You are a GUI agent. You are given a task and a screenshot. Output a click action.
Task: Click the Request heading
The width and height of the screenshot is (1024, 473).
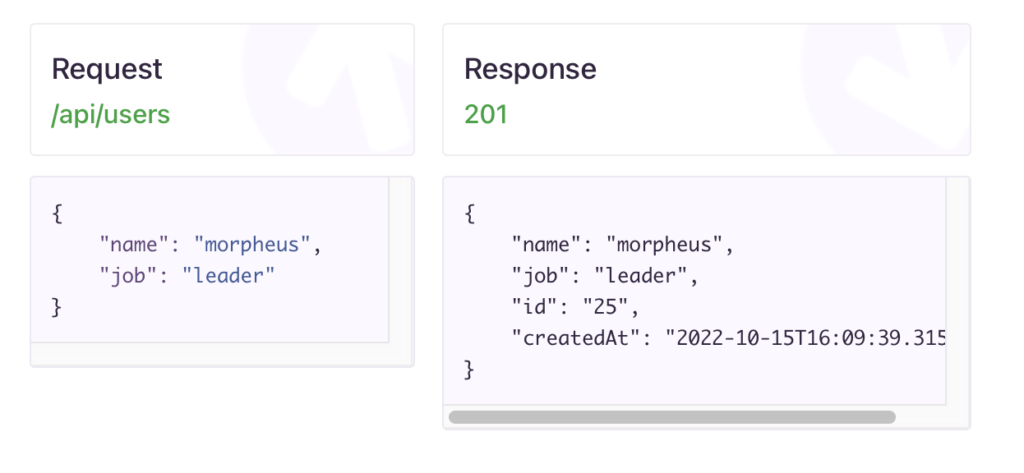[107, 69]
